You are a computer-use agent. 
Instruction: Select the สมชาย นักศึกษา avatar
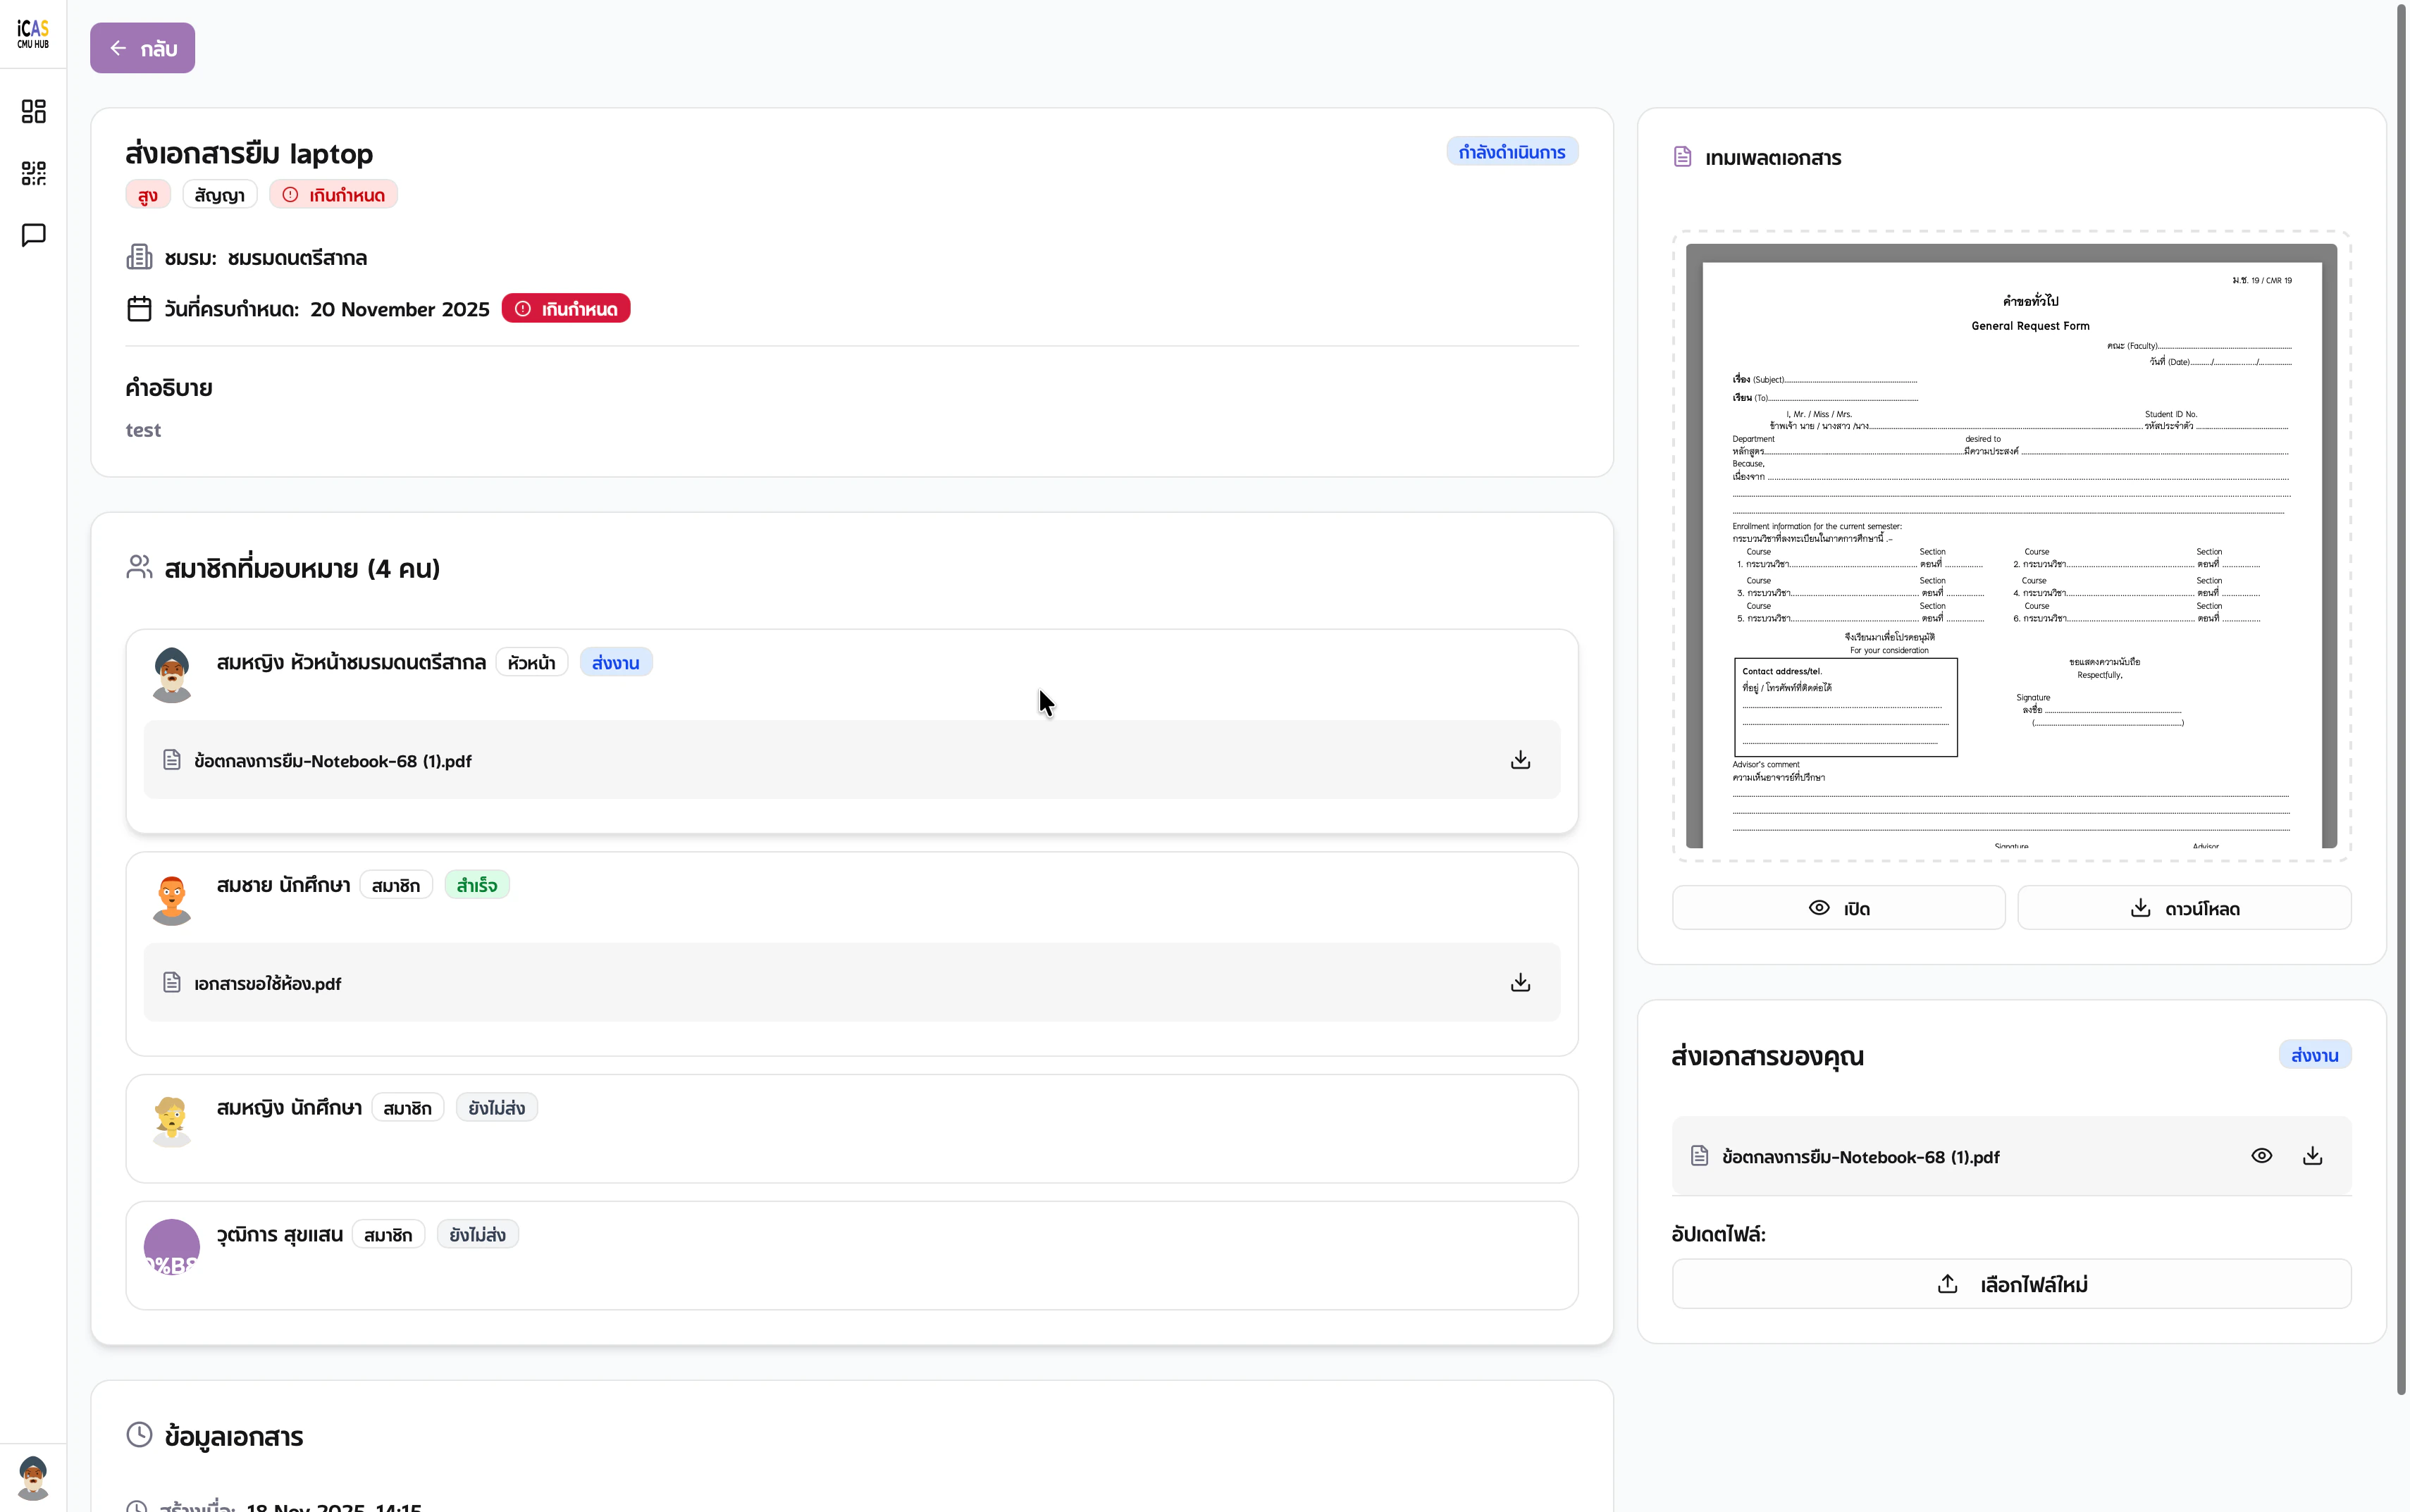pos(172,898)
